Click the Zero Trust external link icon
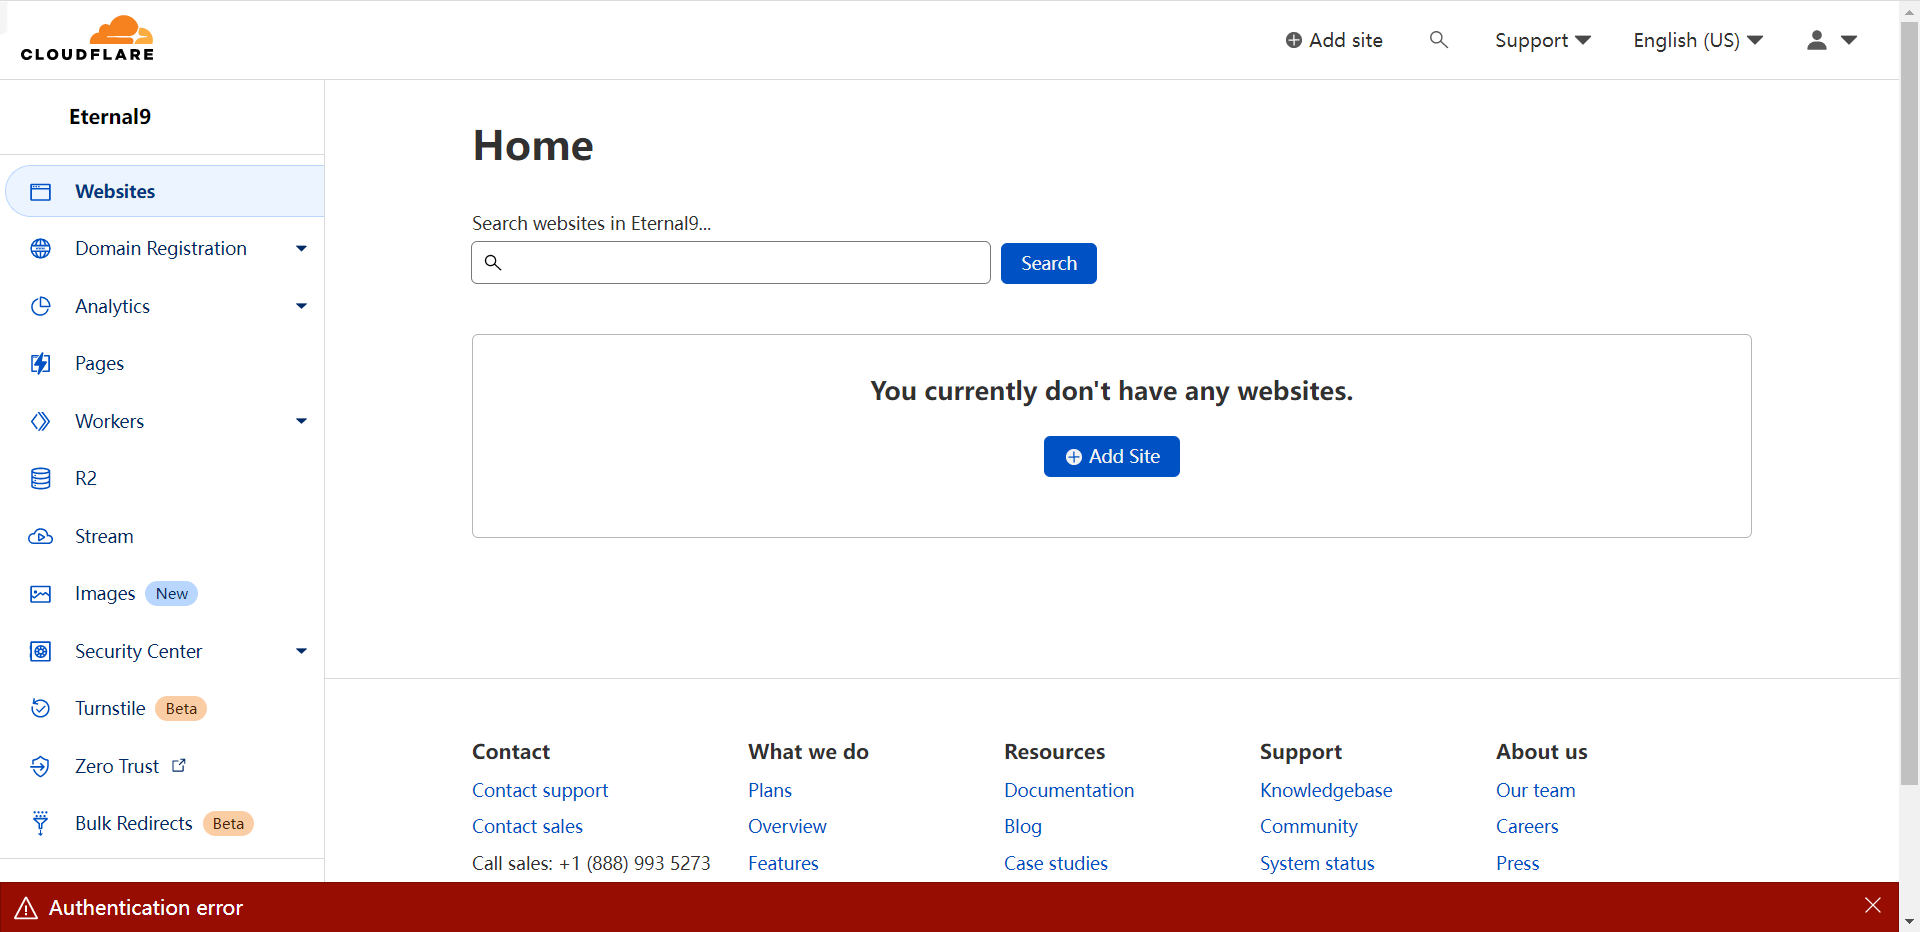 (x=179, y=765)
